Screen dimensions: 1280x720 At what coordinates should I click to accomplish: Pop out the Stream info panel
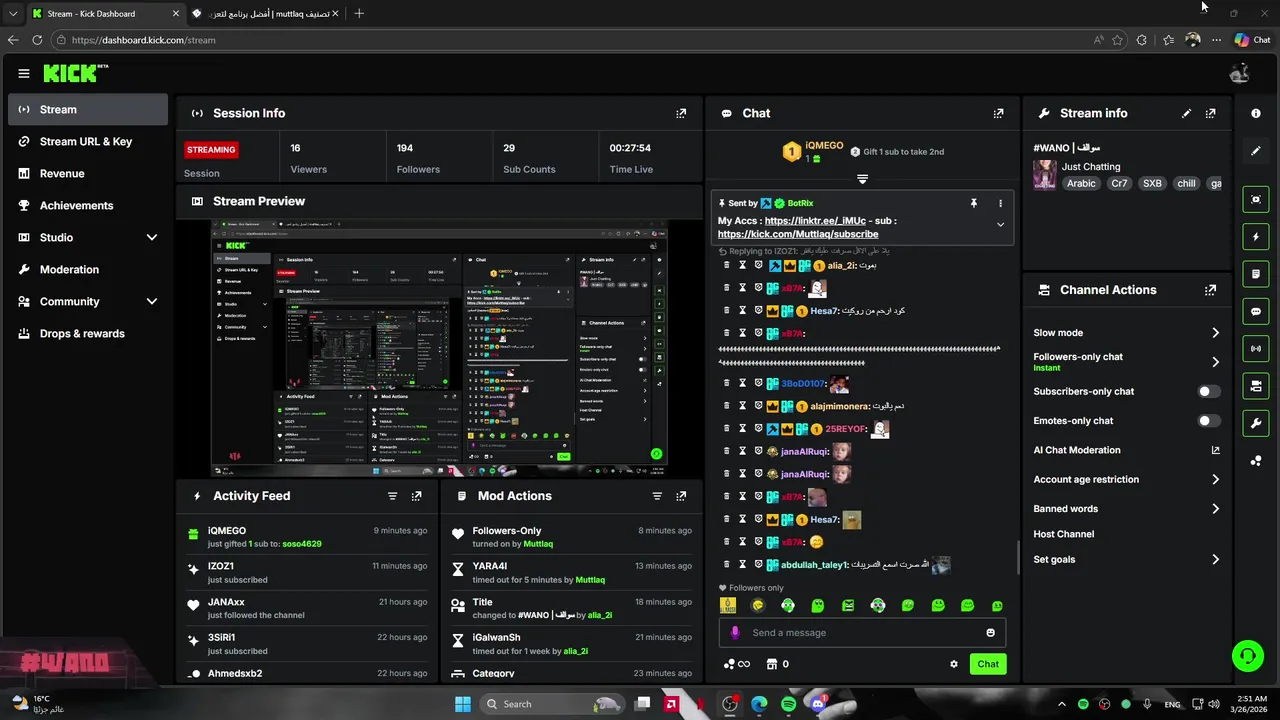pos(1210,113)
